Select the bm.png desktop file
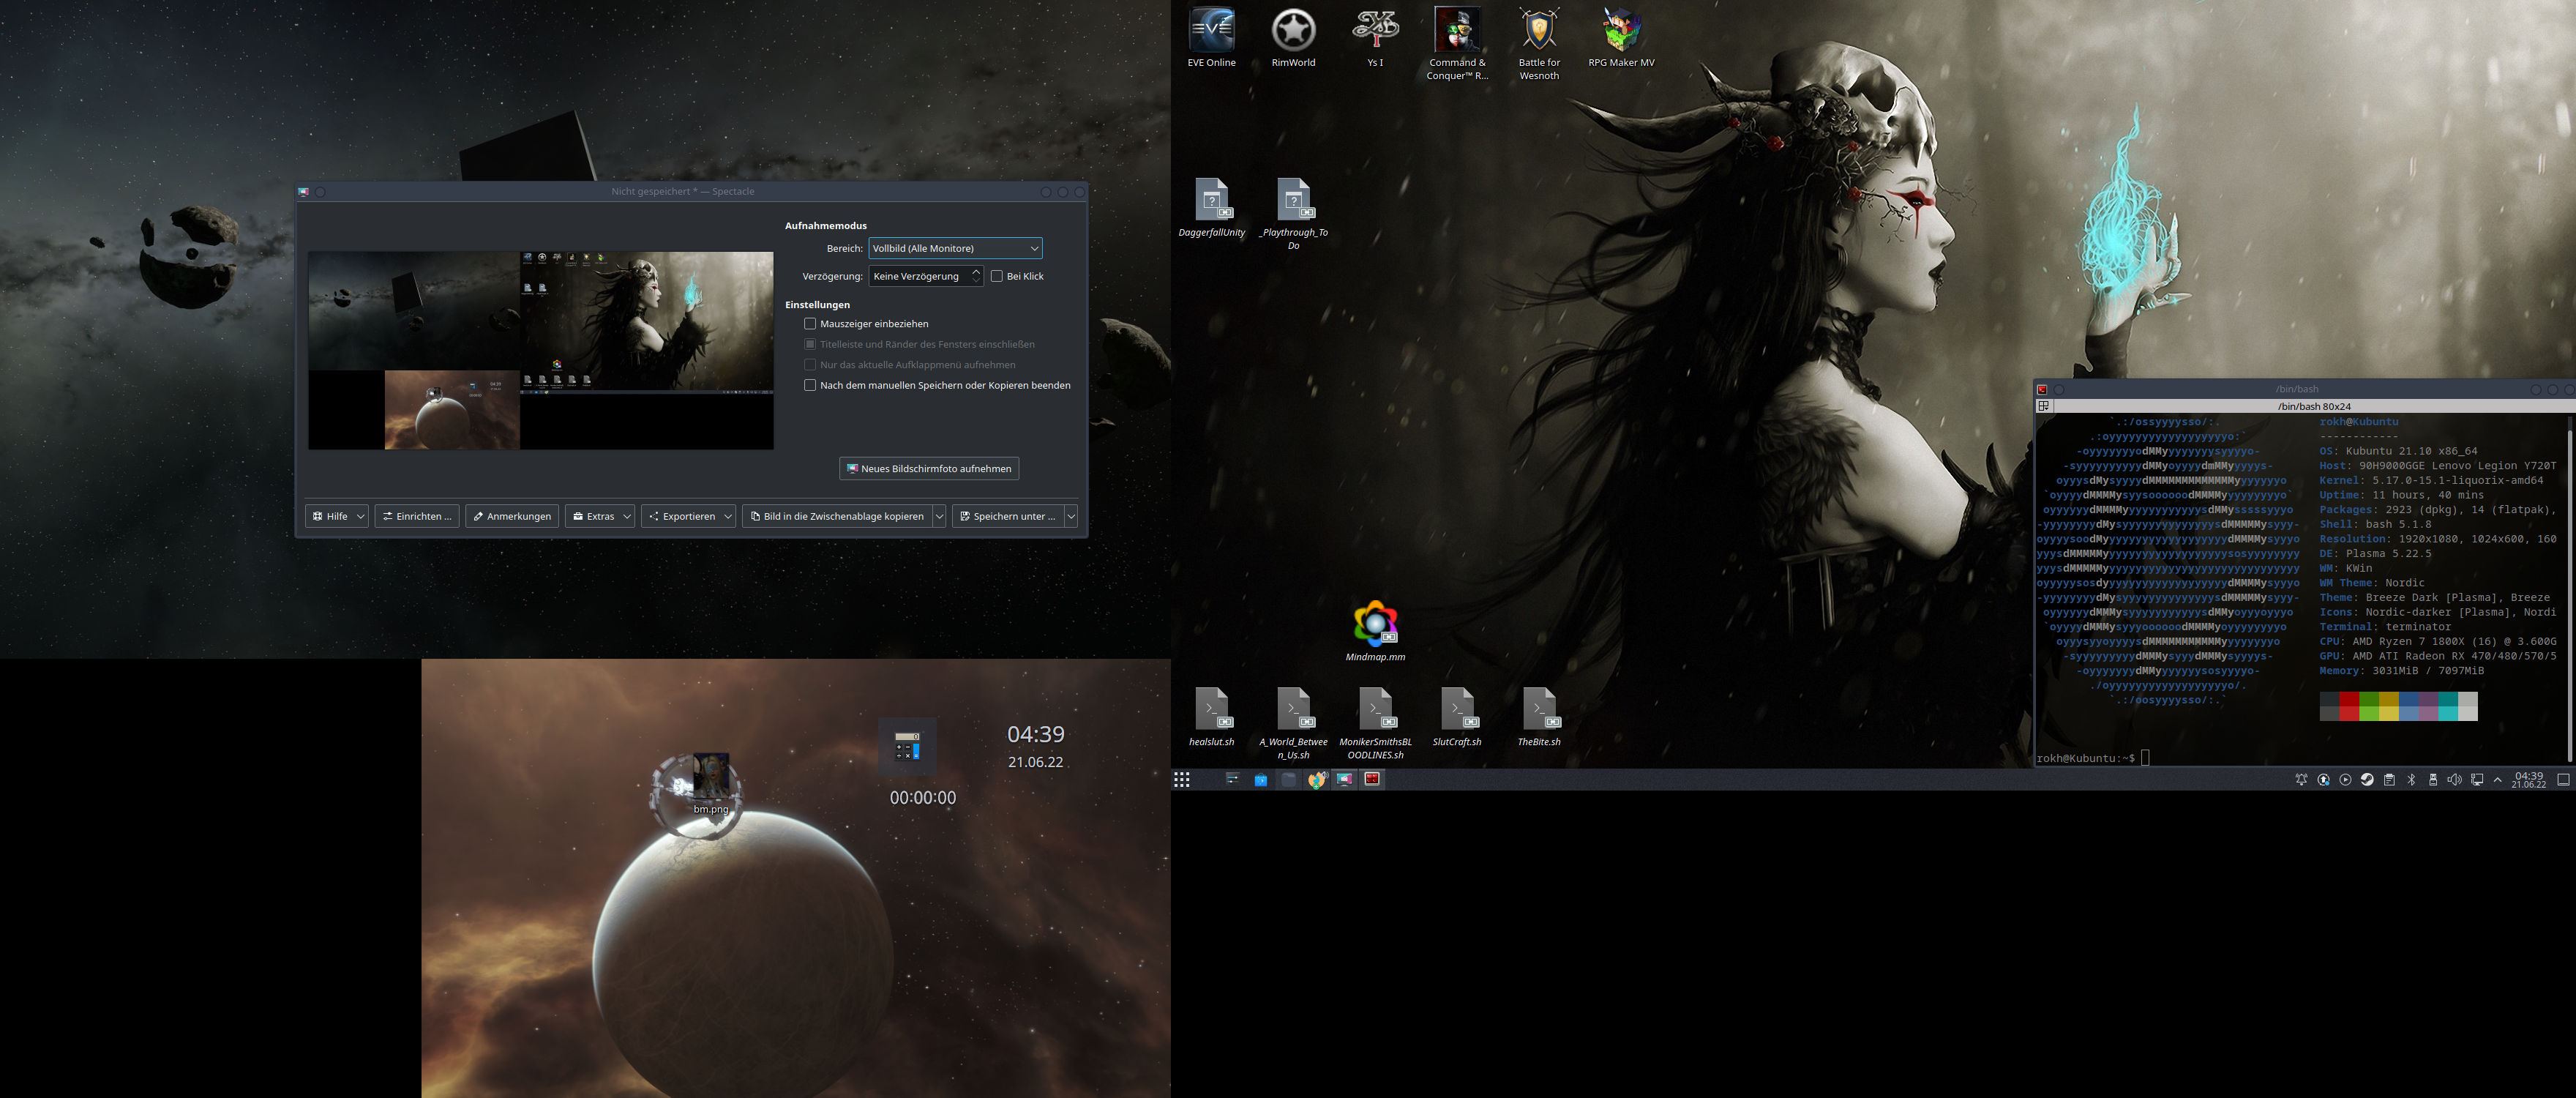Image resolution: width=2576 pixels, height=1098 pixels. pyautogui.click(x=710, y=784)
